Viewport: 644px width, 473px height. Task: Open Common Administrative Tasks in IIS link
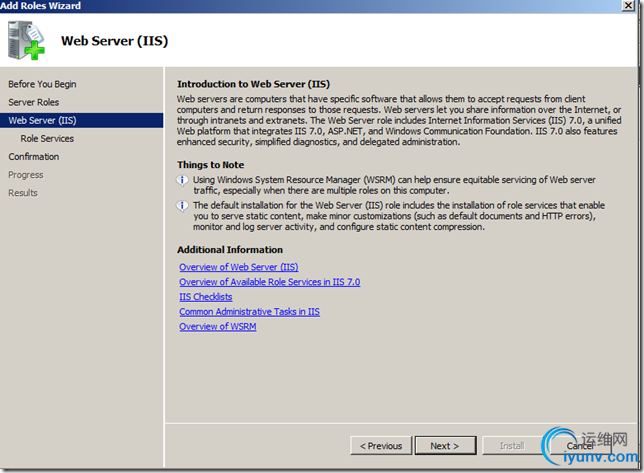tap(249, 312)
